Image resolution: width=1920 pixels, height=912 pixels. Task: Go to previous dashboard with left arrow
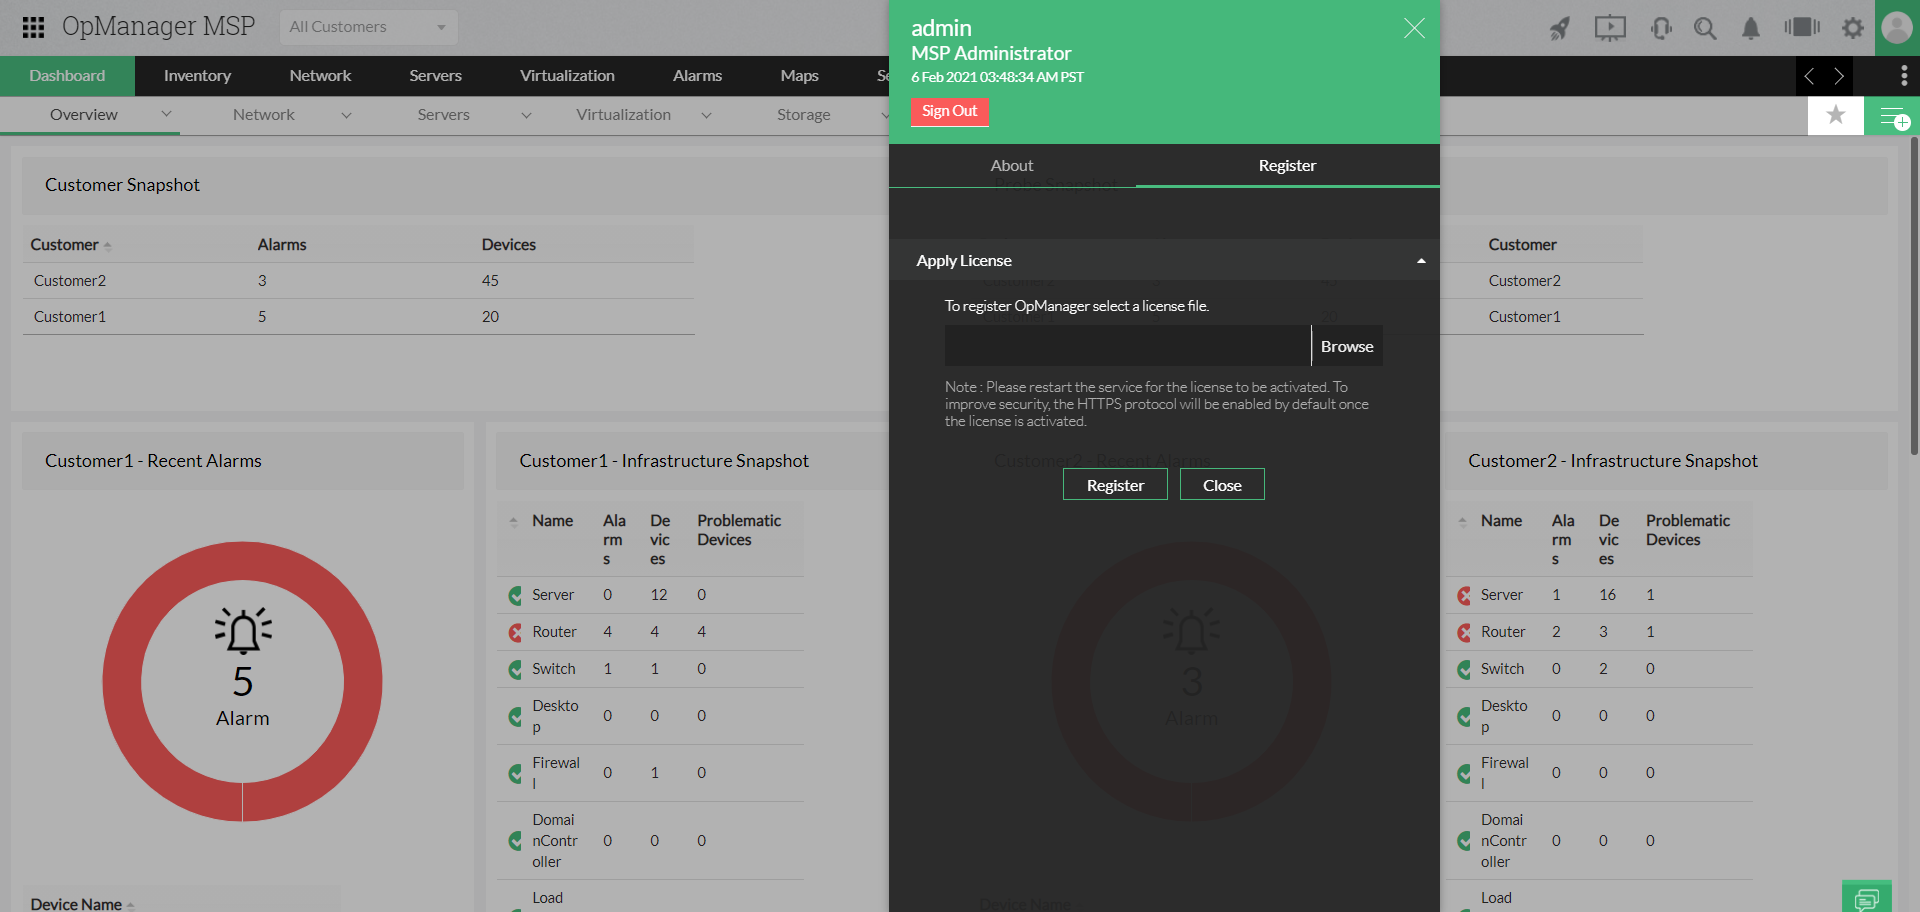(x=1809, y=76)
